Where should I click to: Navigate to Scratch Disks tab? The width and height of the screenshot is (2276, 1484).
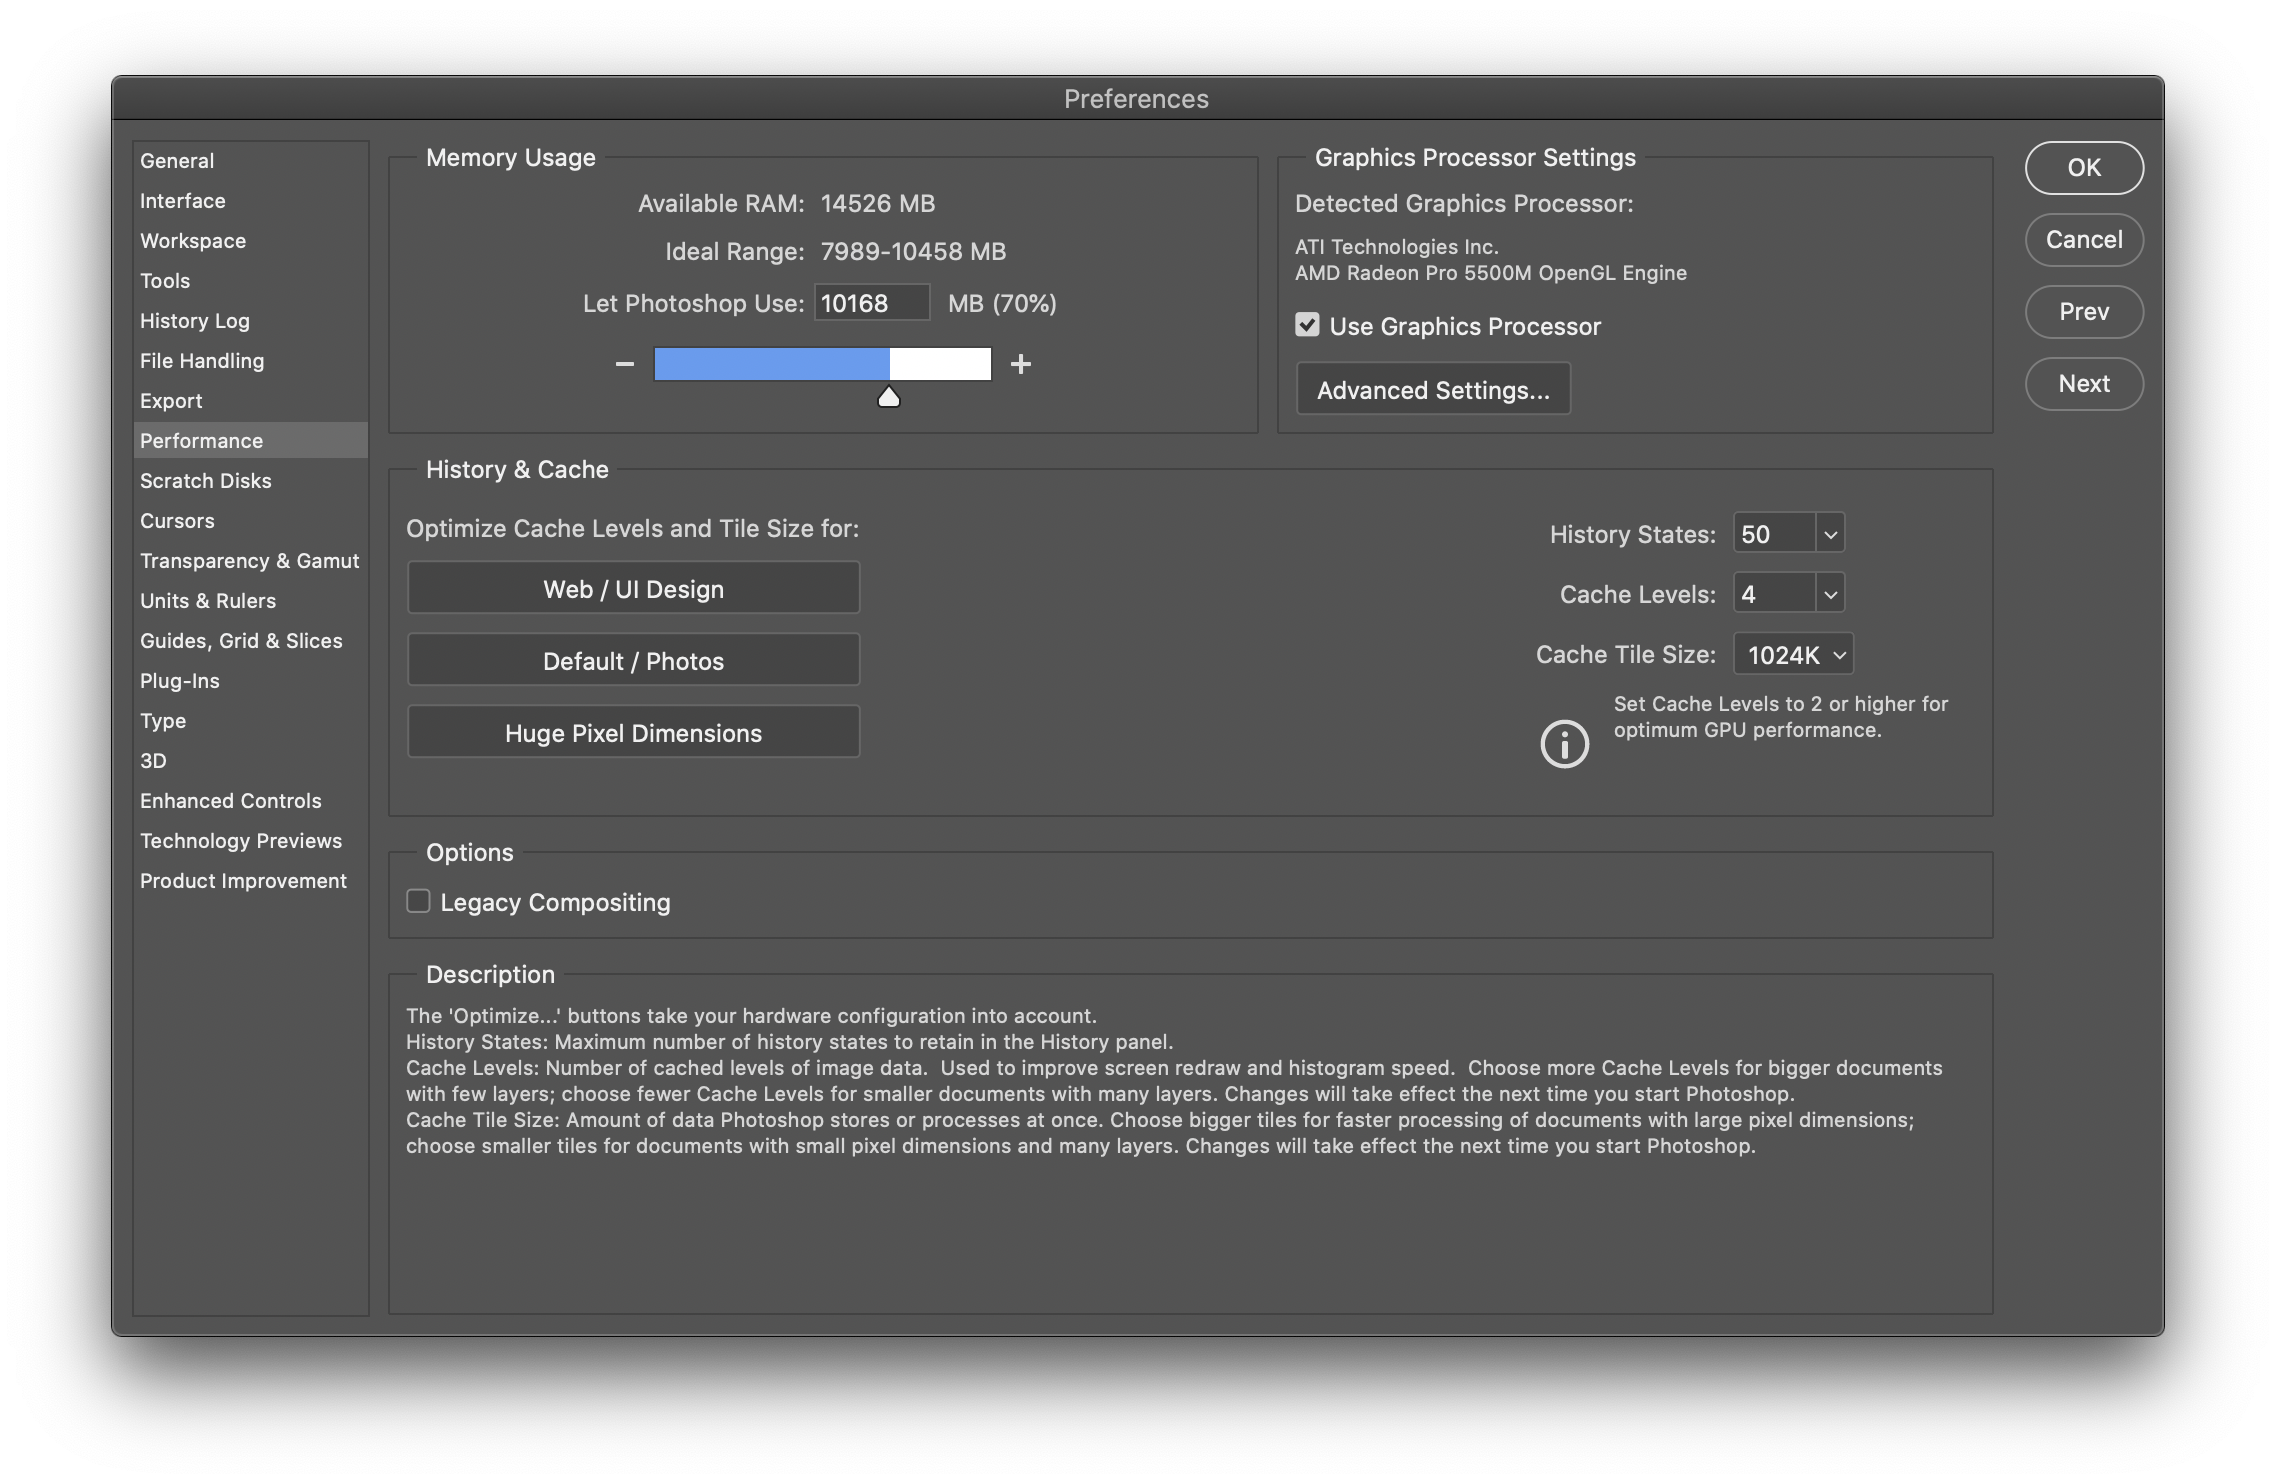pyautogui.click(x=206, y=479)
